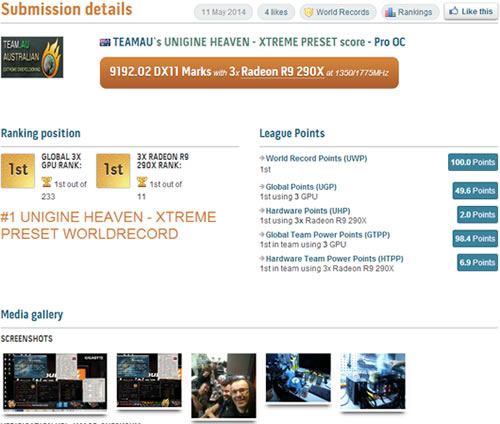The image size is (500, 424).
Task: Open group selfie photo thumbnail
Action: coord(224,386)
